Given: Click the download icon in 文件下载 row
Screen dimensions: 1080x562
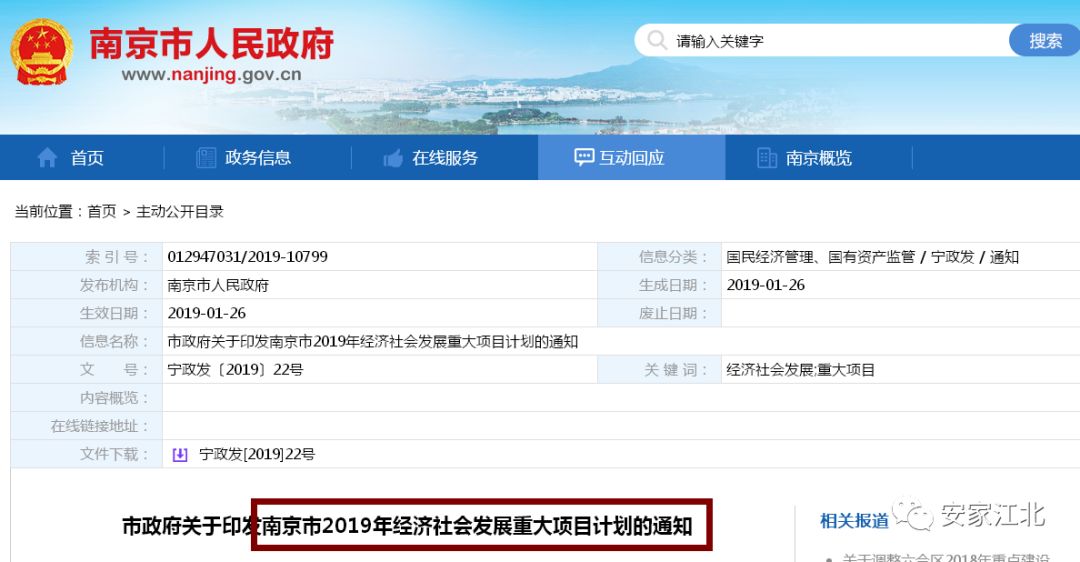Looking at the screenshot, I should [x=180, y=454].
